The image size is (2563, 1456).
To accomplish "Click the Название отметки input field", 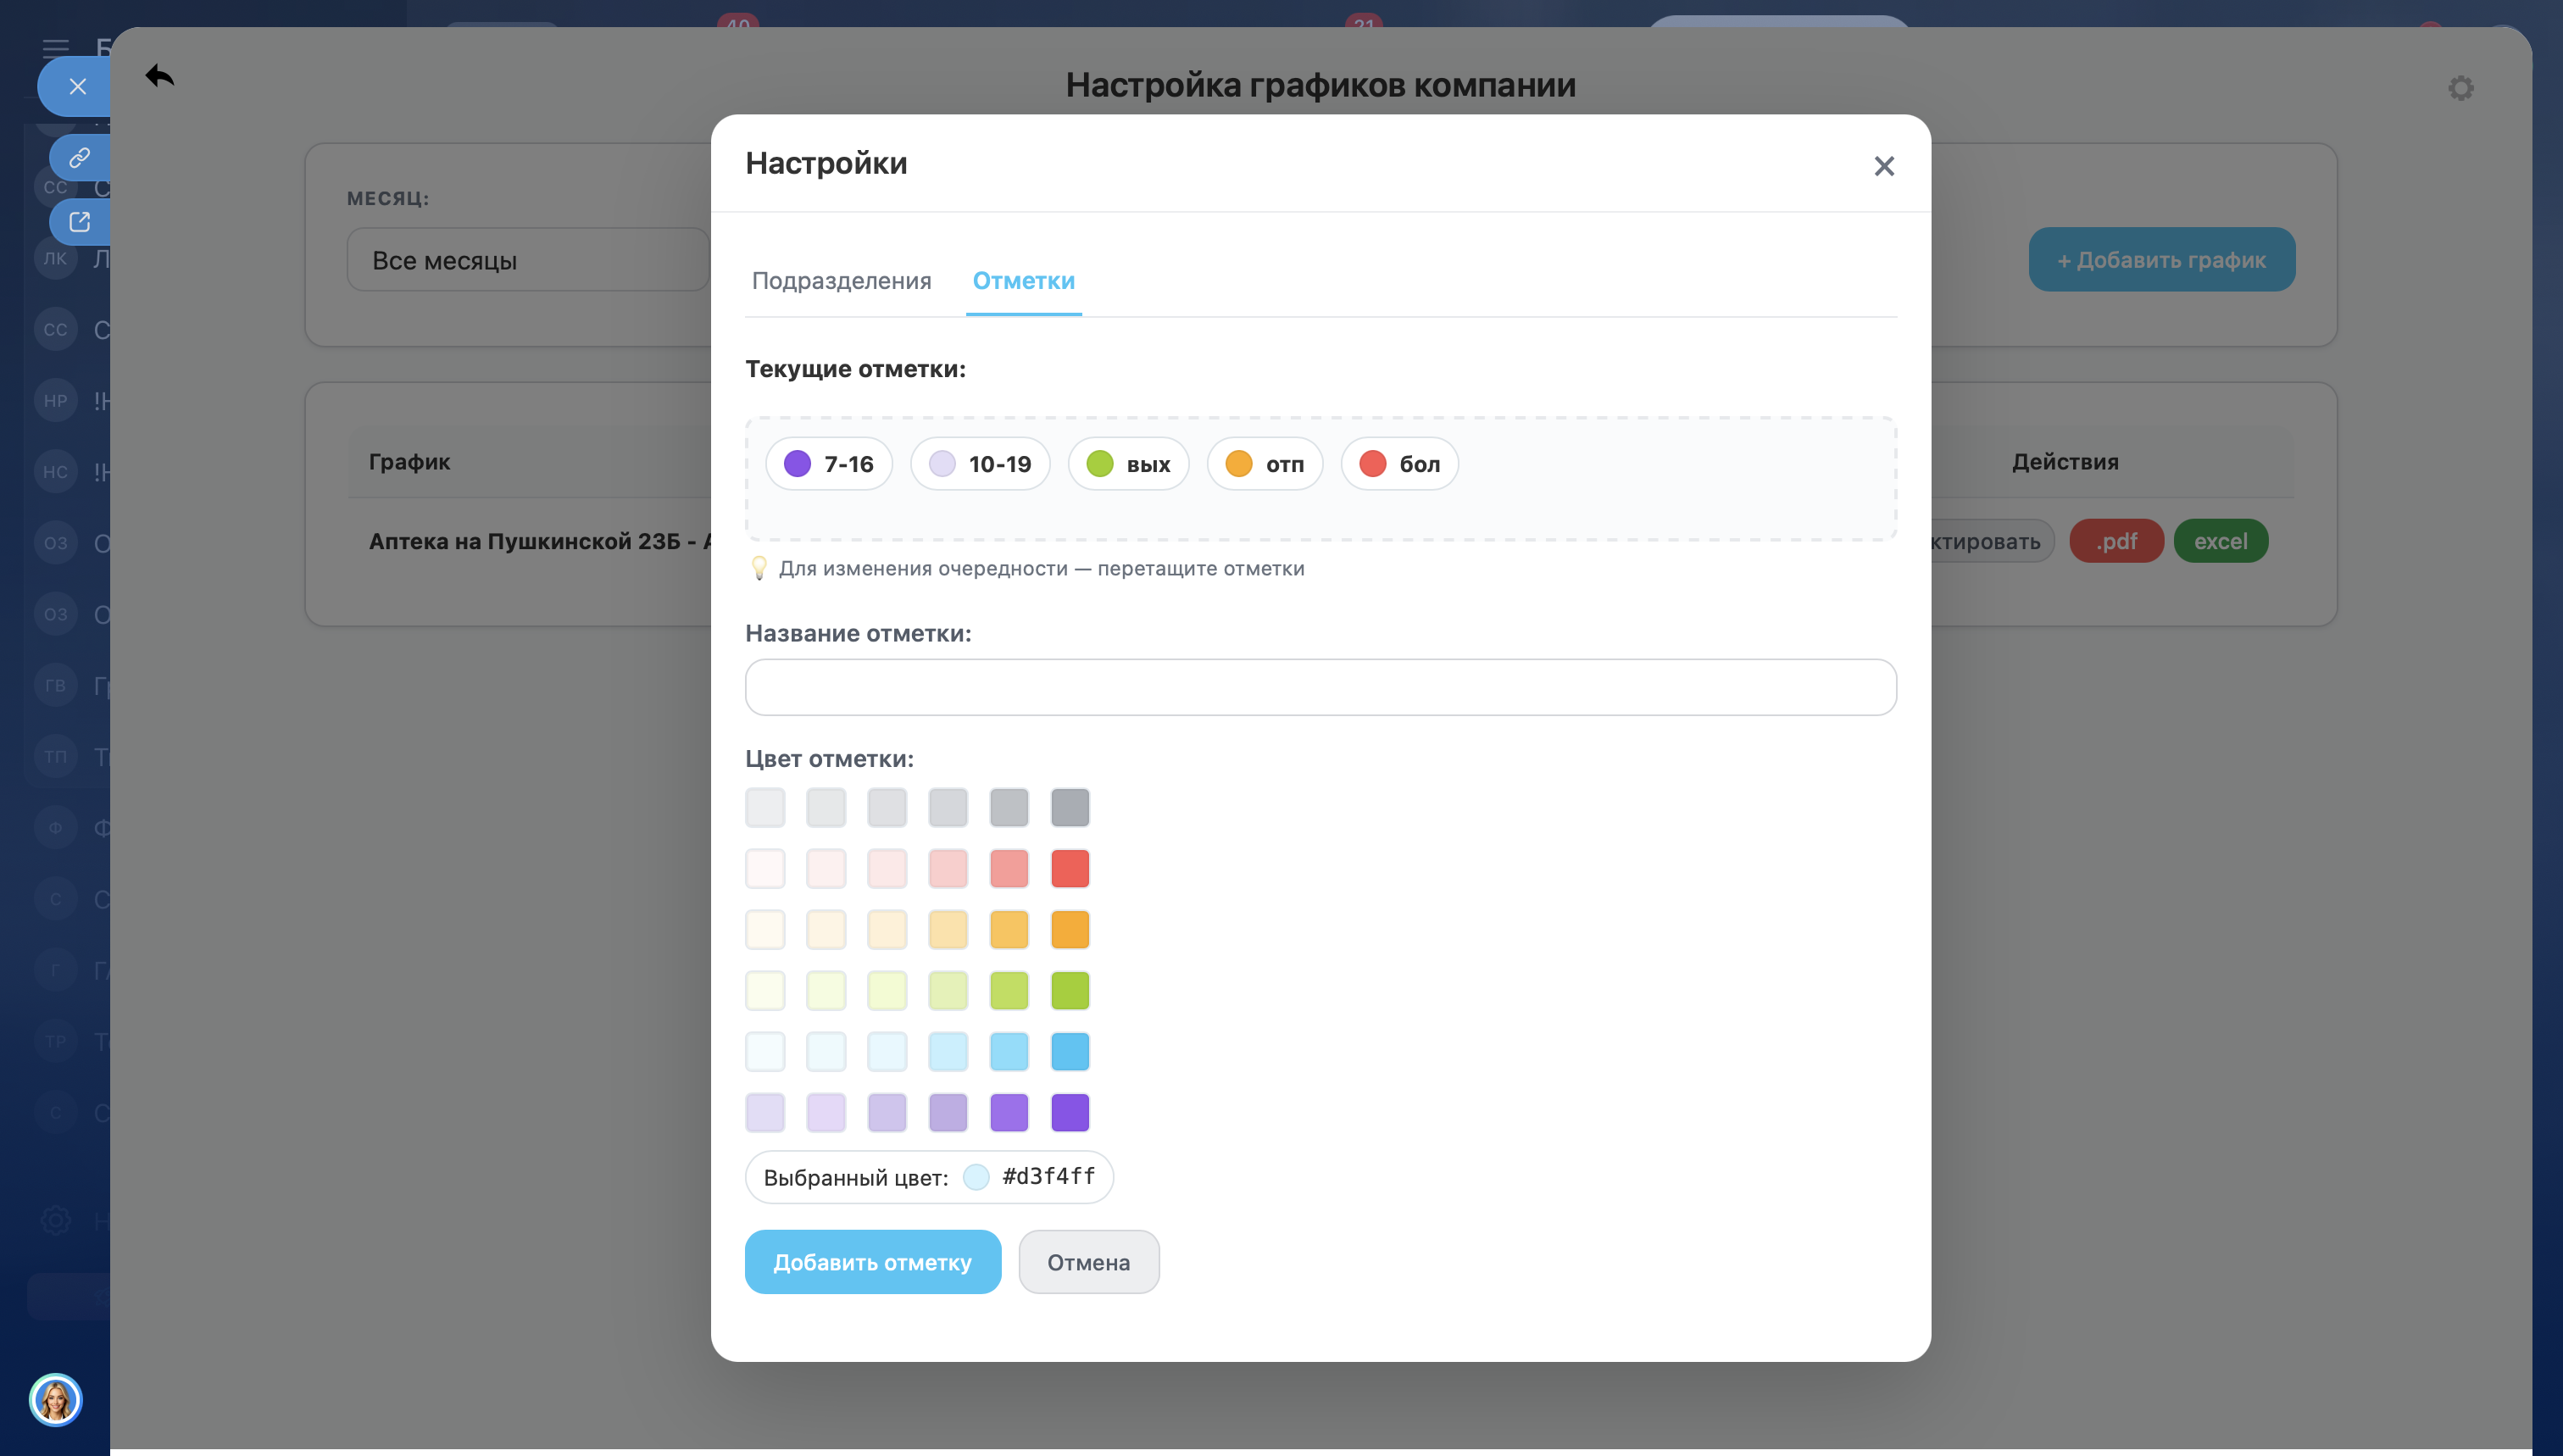I will click(x=1320, y=687).
